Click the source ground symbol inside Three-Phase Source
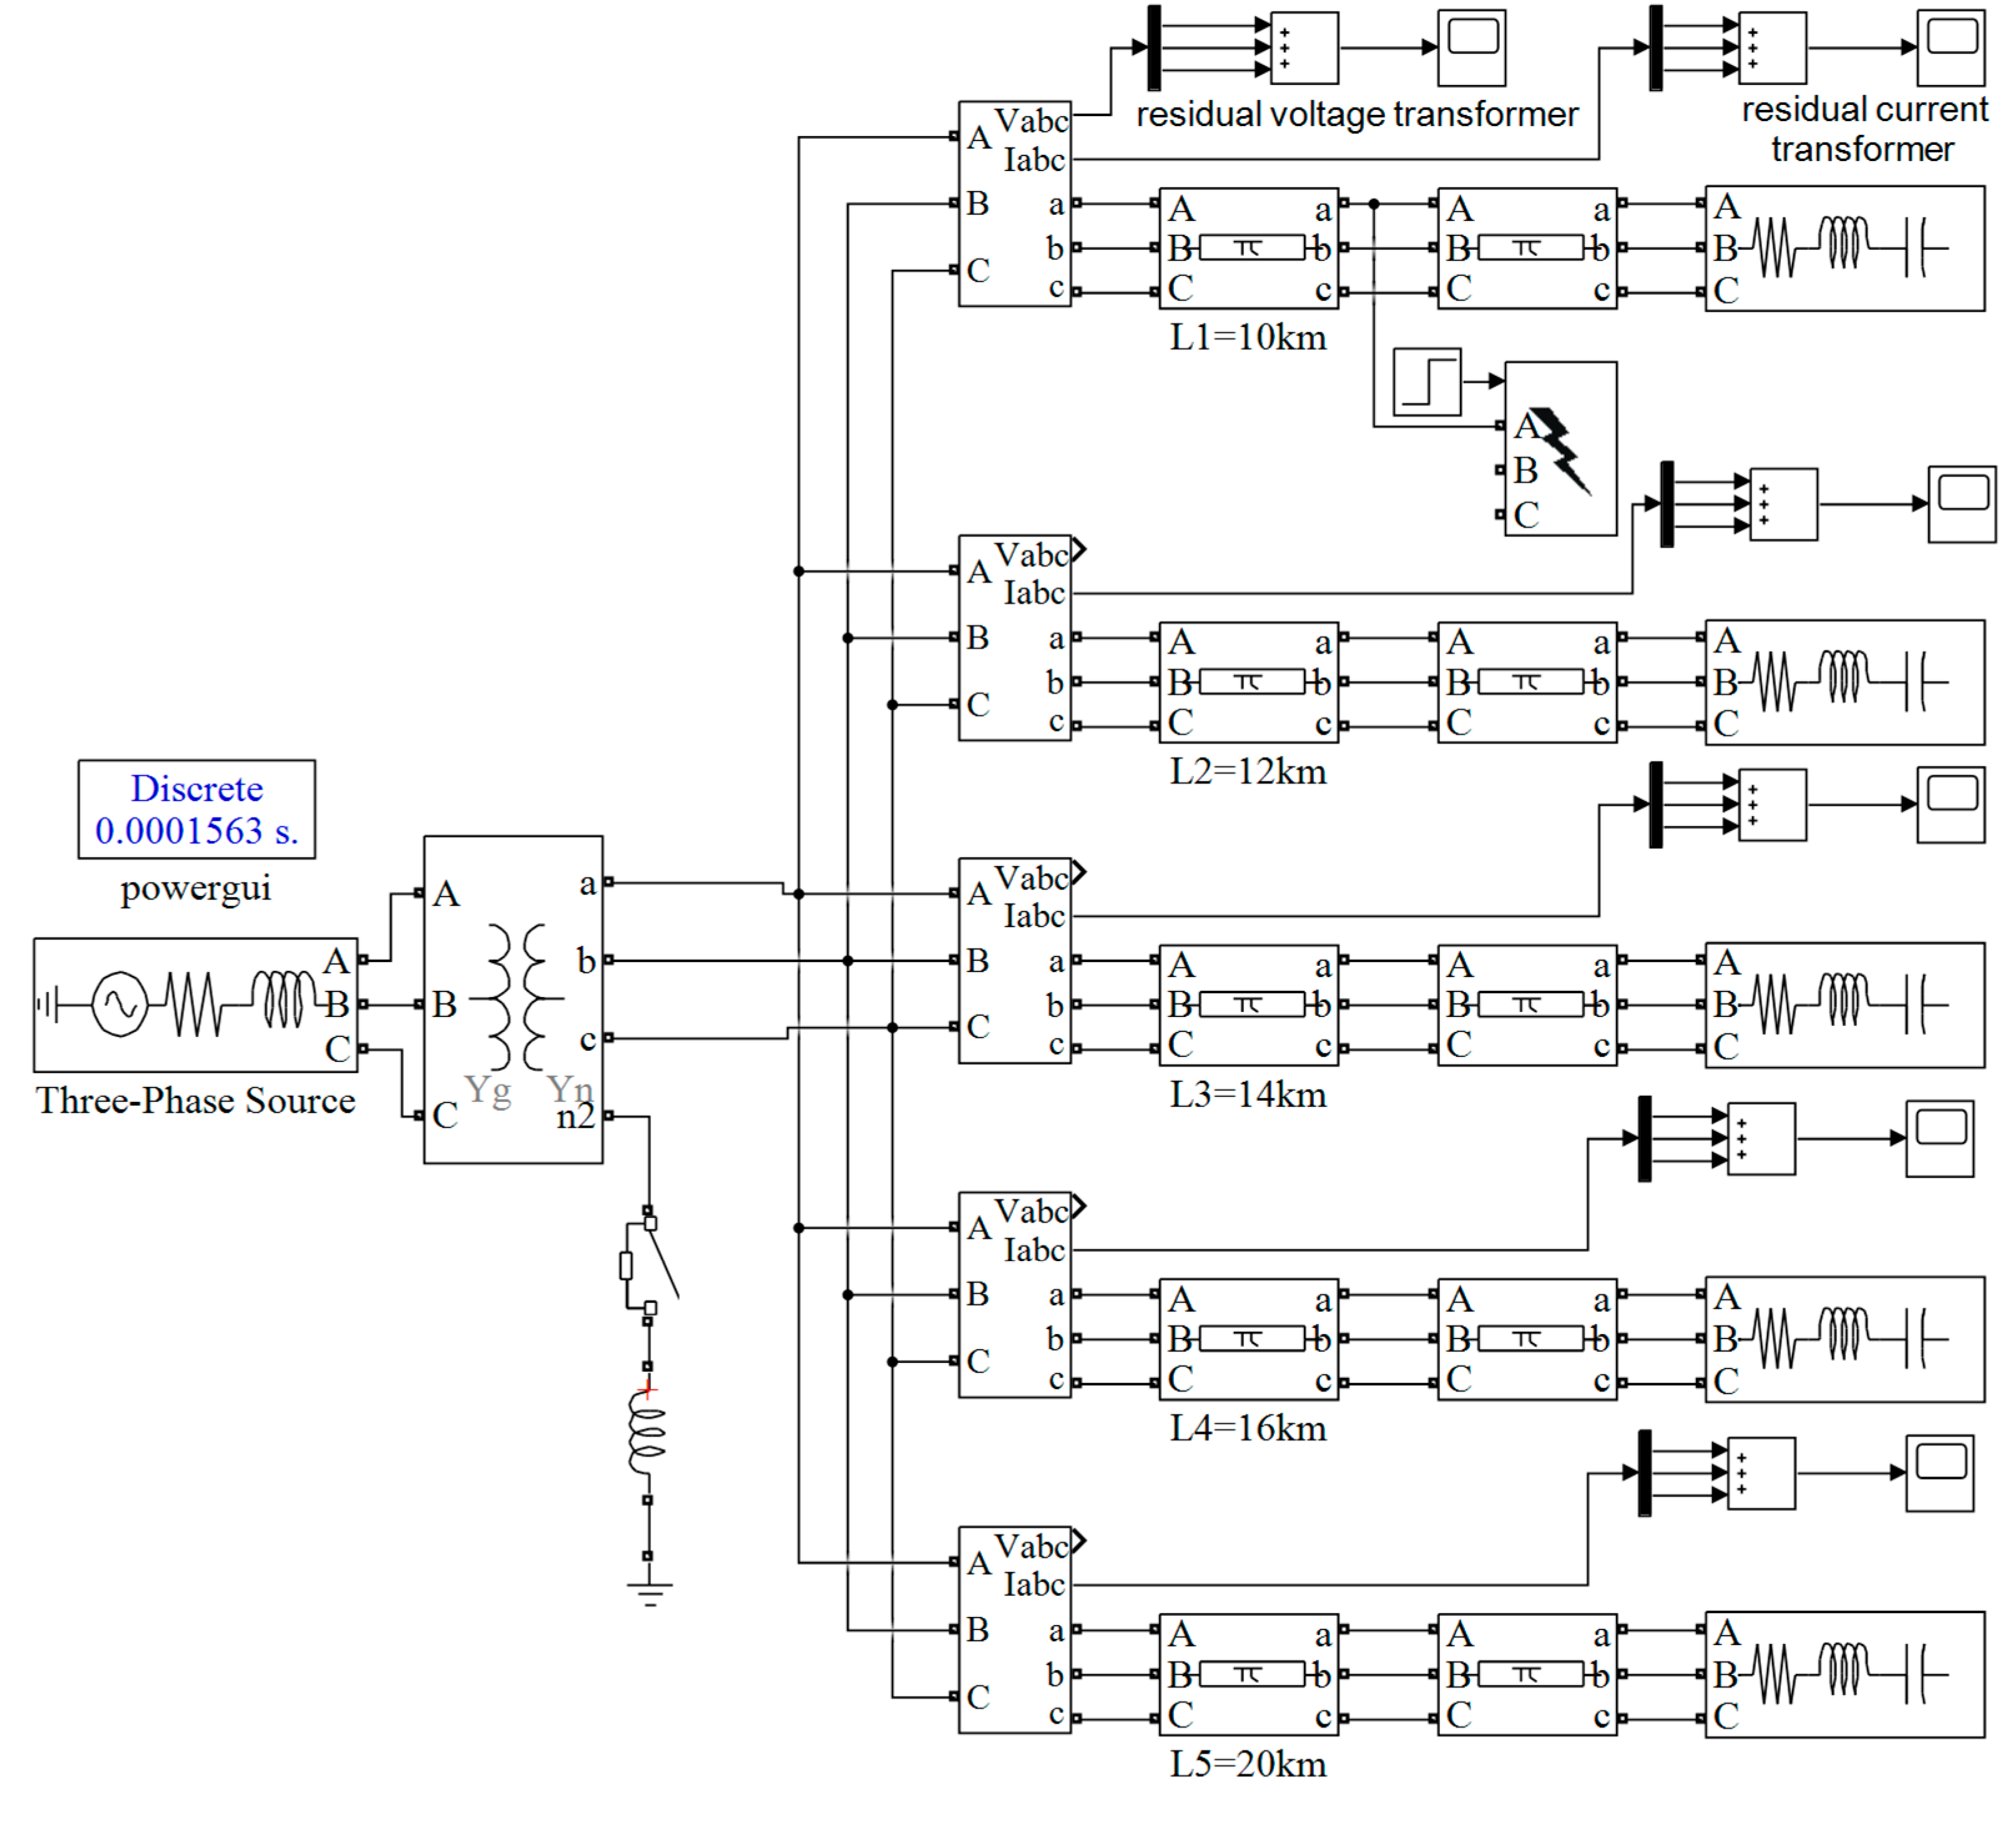Viewport: 2016px width, 1823px height. point(47,1003)
